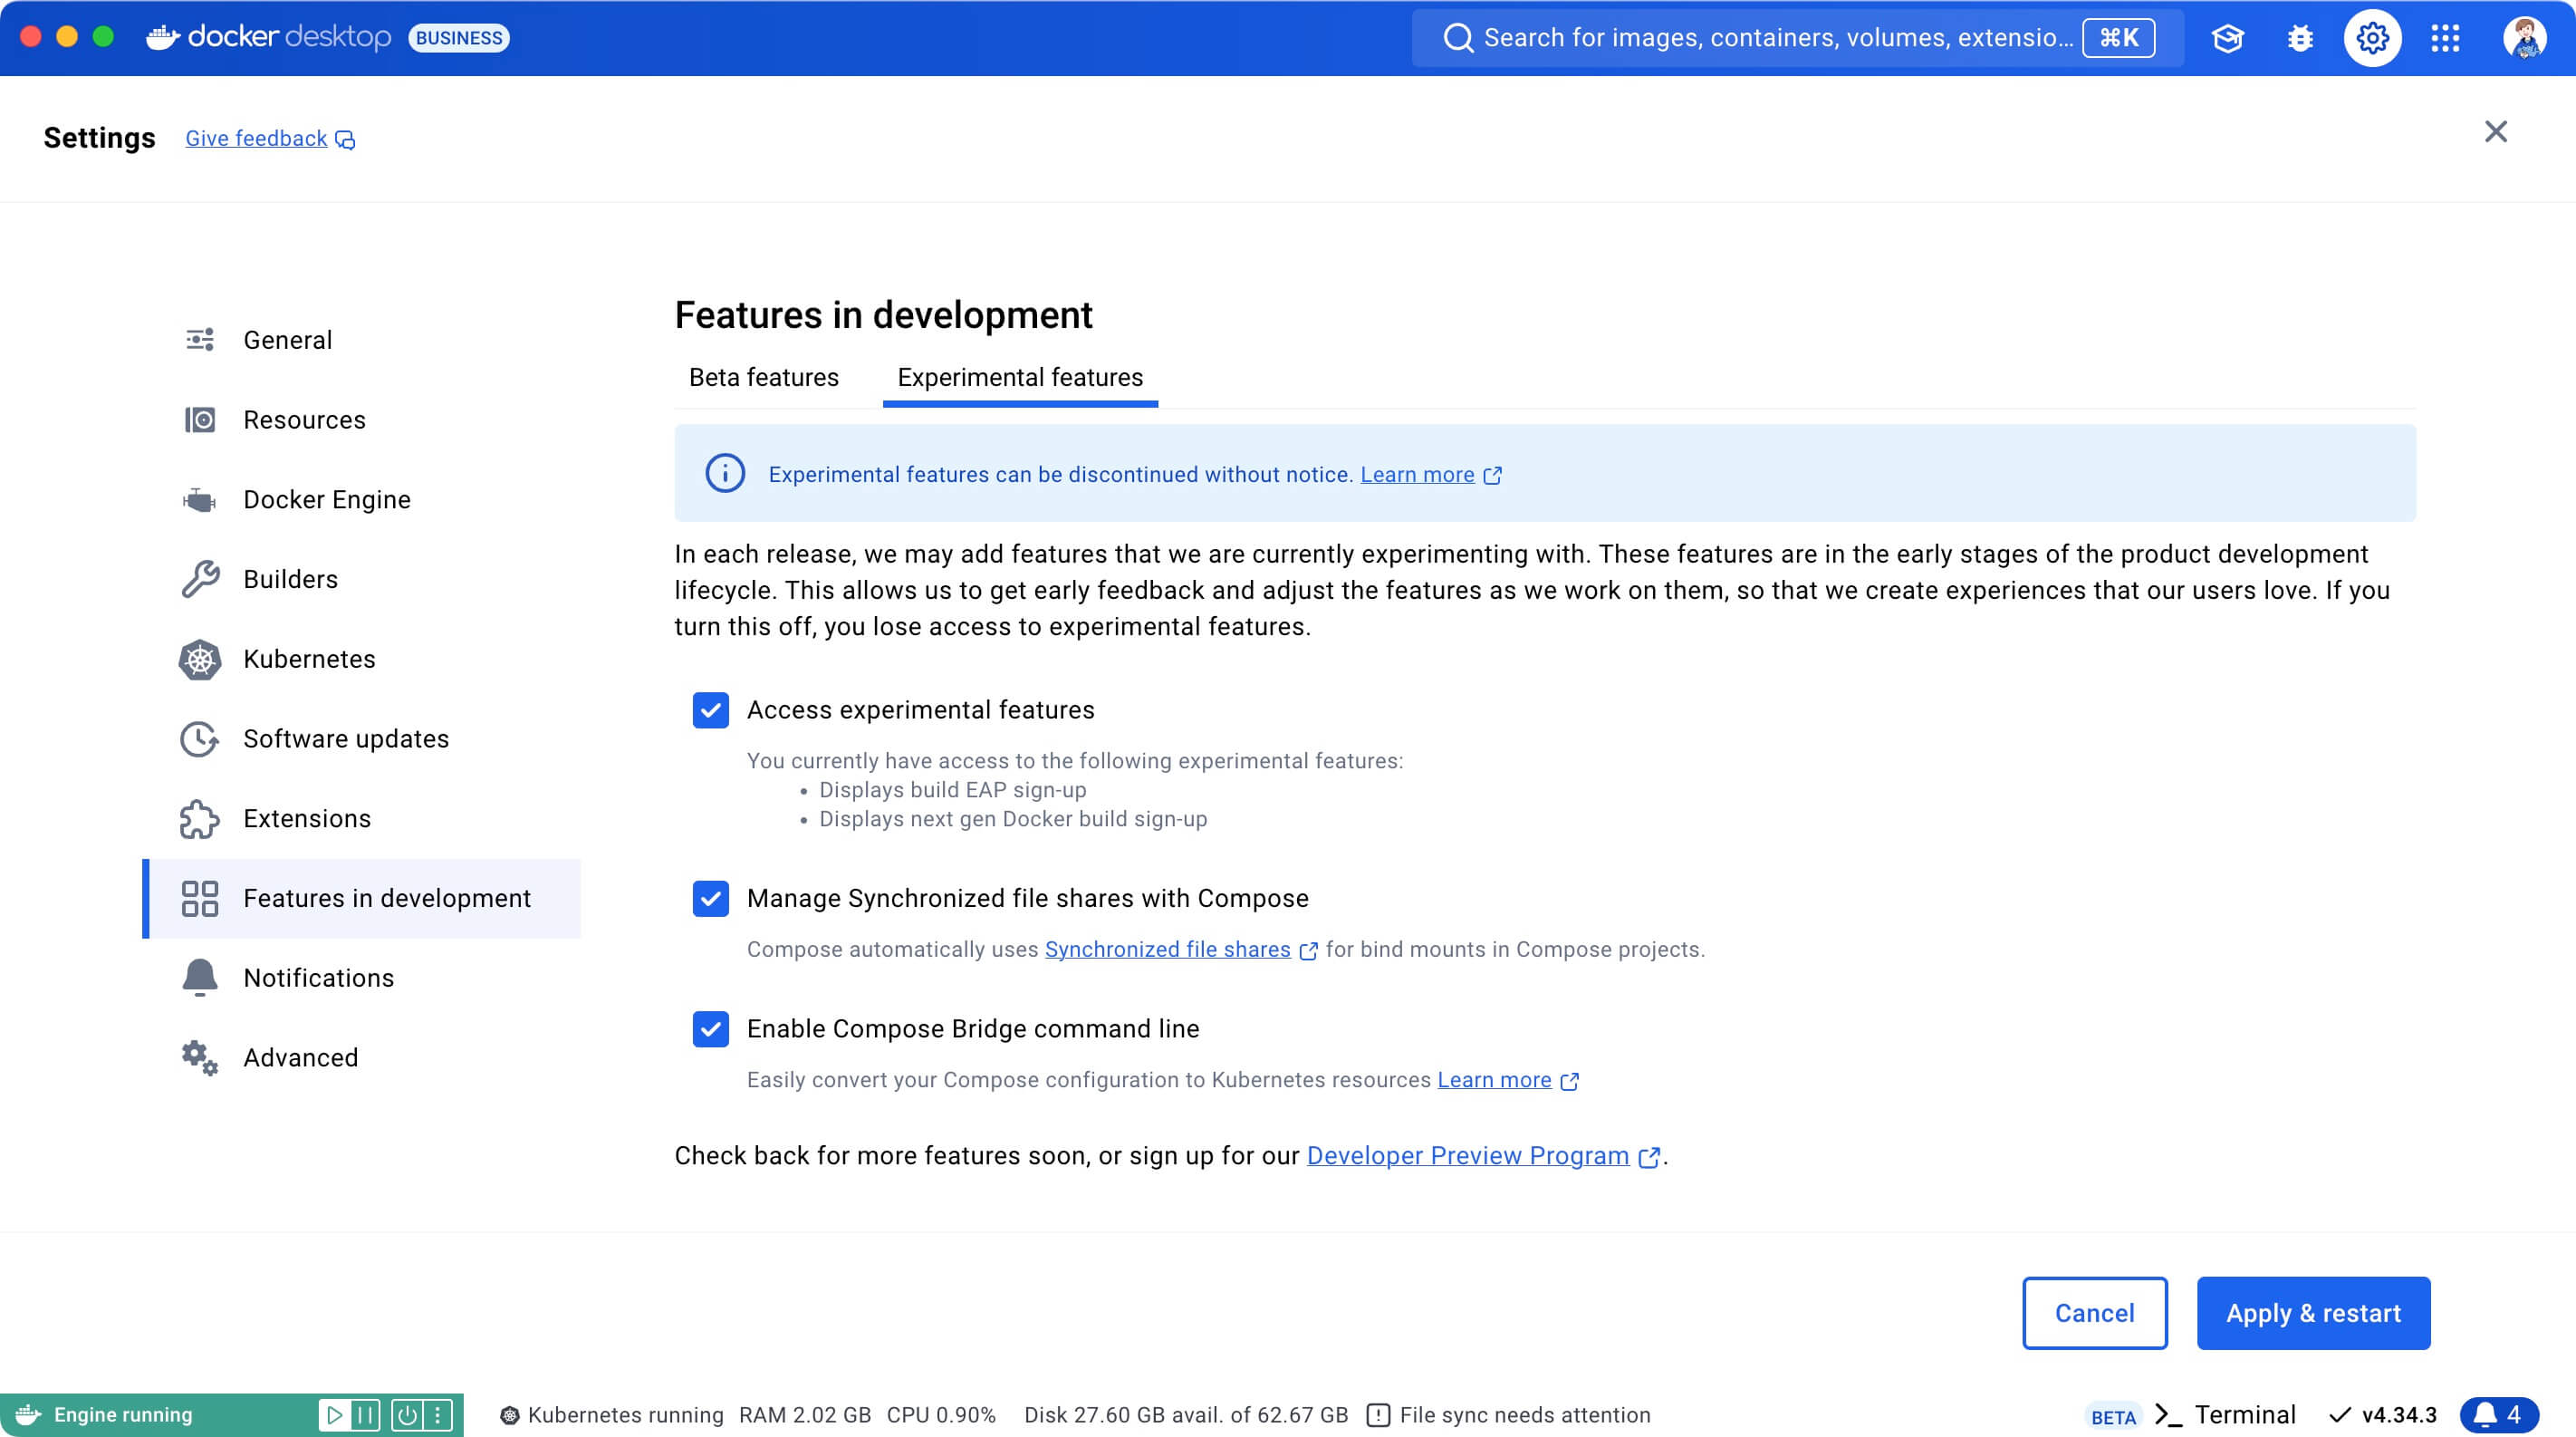The height and width of the screenshot is (1437, 2576).
Task: Click the Engine running status
Action: click(x=123, y=1415)
